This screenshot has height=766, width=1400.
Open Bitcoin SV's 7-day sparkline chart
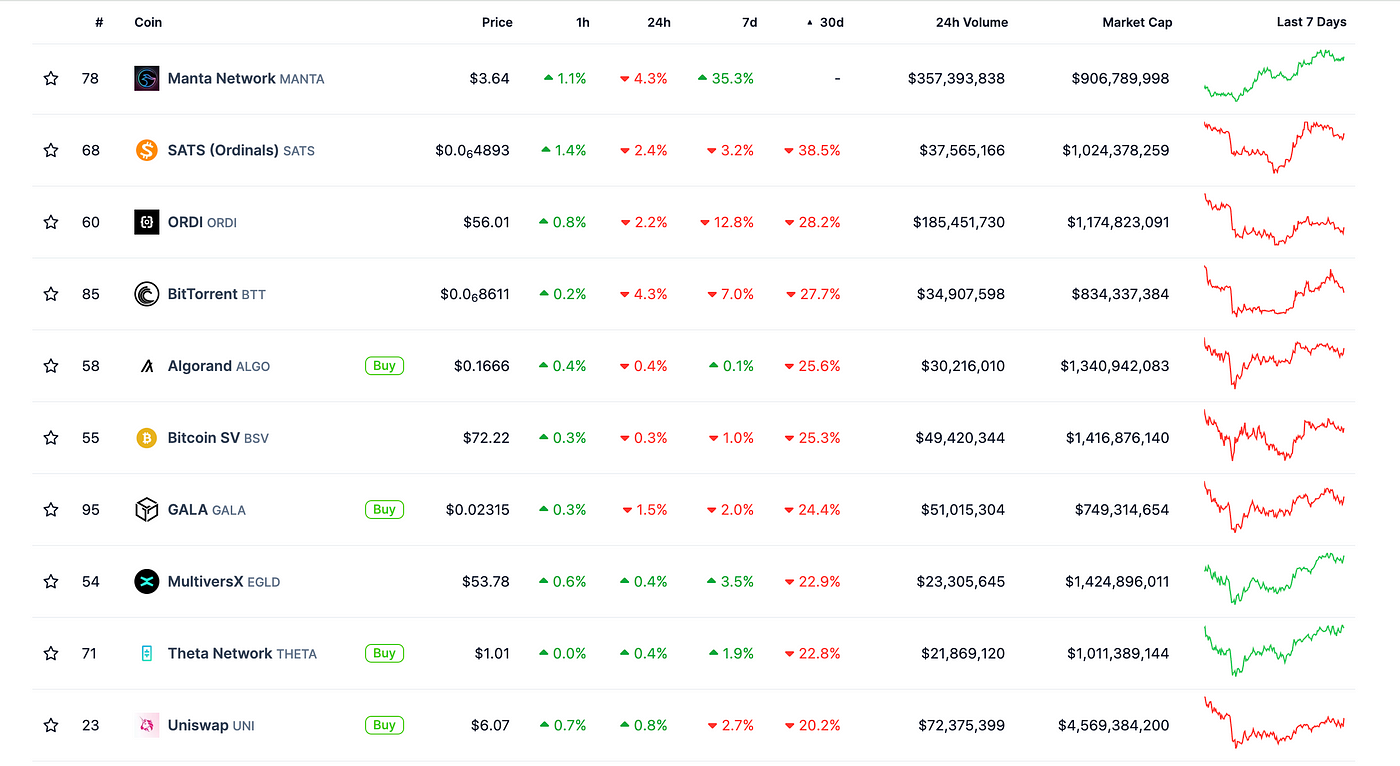[1274, 435]
